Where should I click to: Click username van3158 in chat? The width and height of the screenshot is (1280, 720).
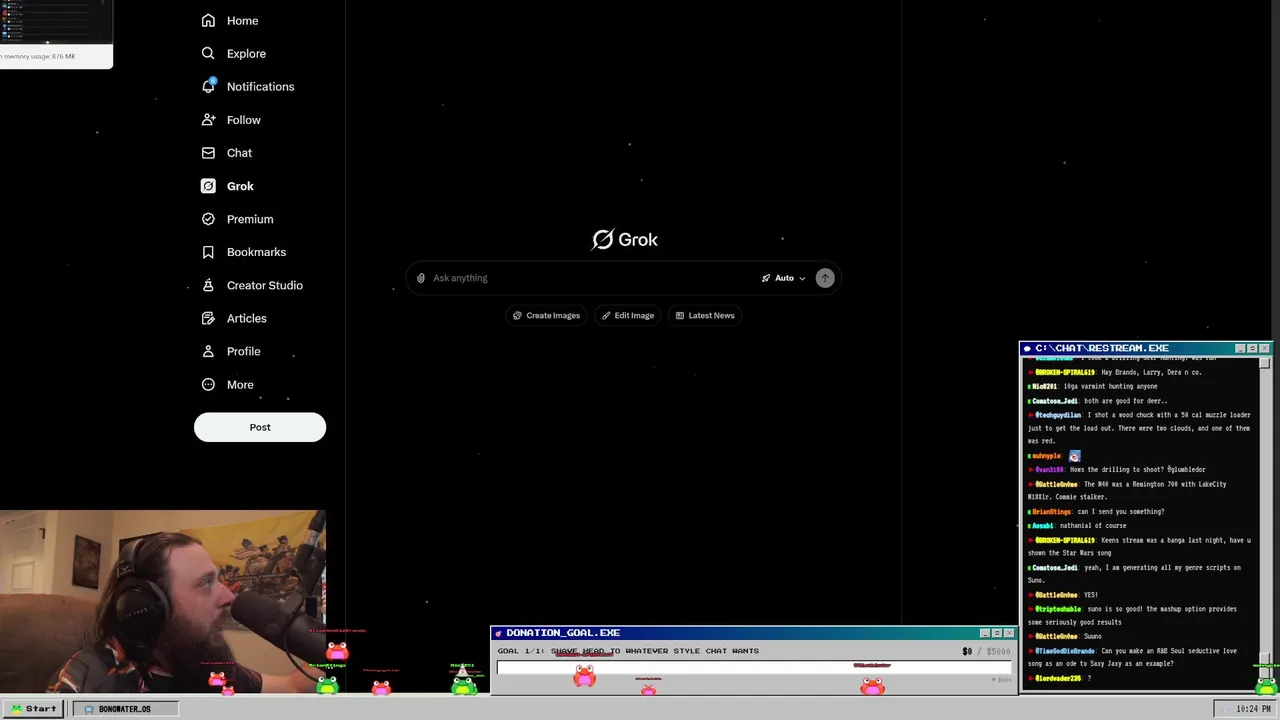(x=1049, y=469)
